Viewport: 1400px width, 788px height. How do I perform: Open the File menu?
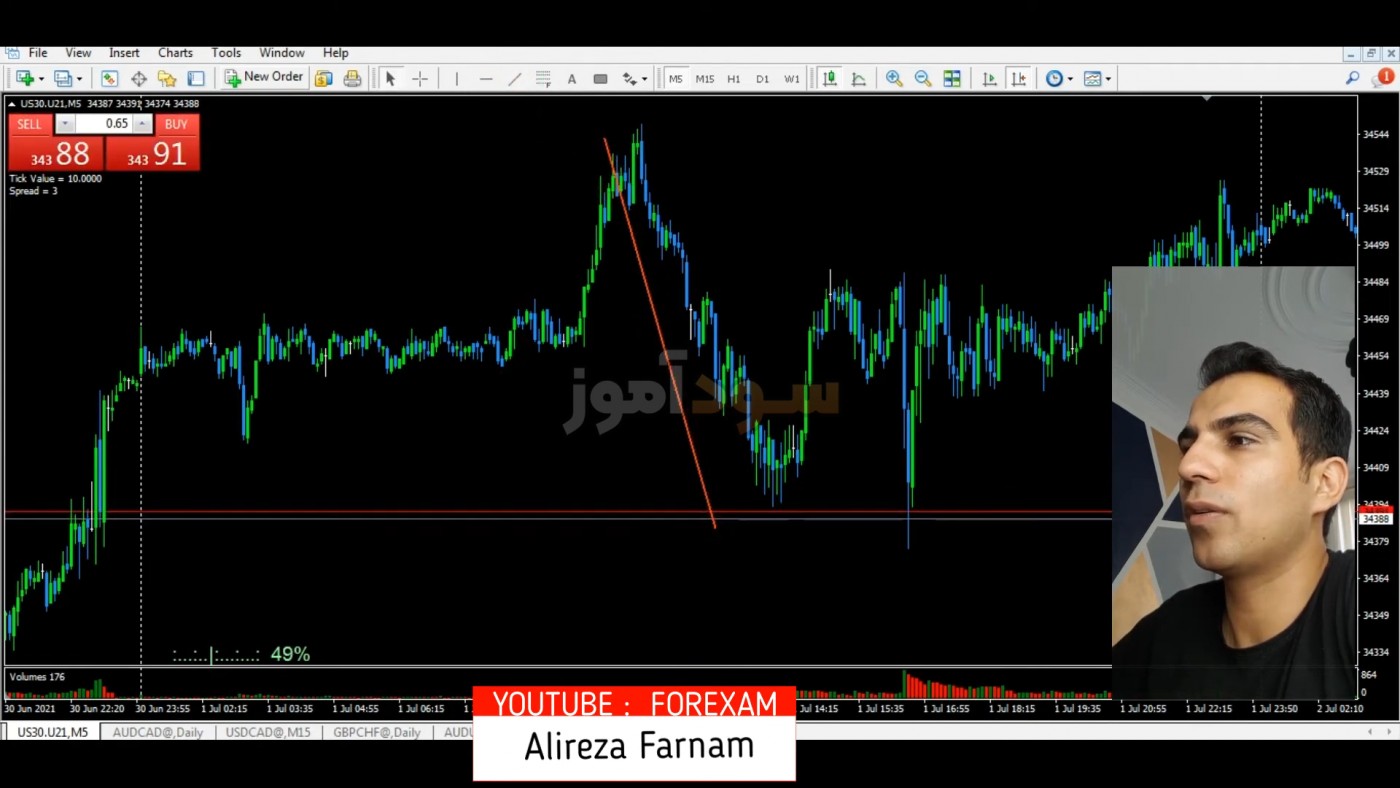[38, 53]
